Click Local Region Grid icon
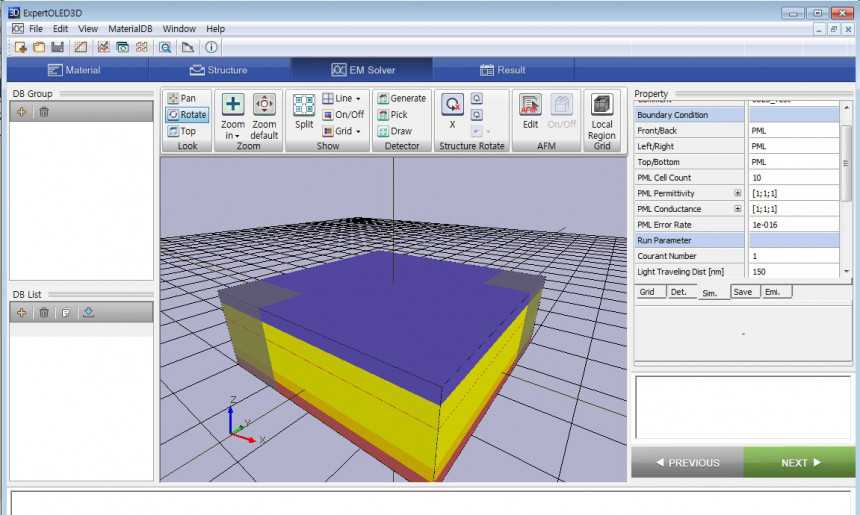 point(602,104)
